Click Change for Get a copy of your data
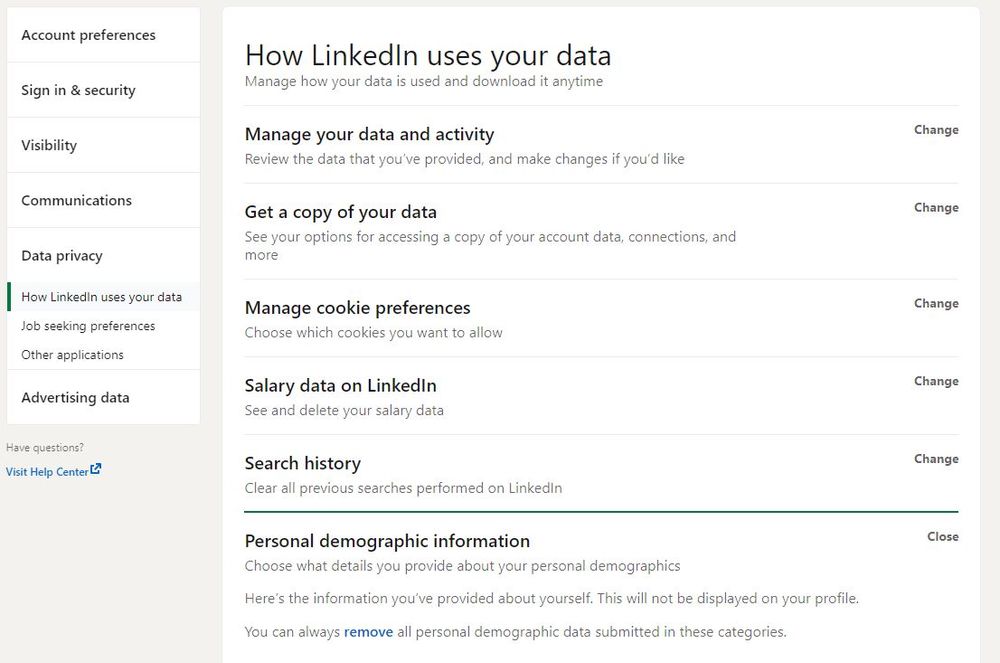Screen dimensions: 1000x663 pos(935,207)
